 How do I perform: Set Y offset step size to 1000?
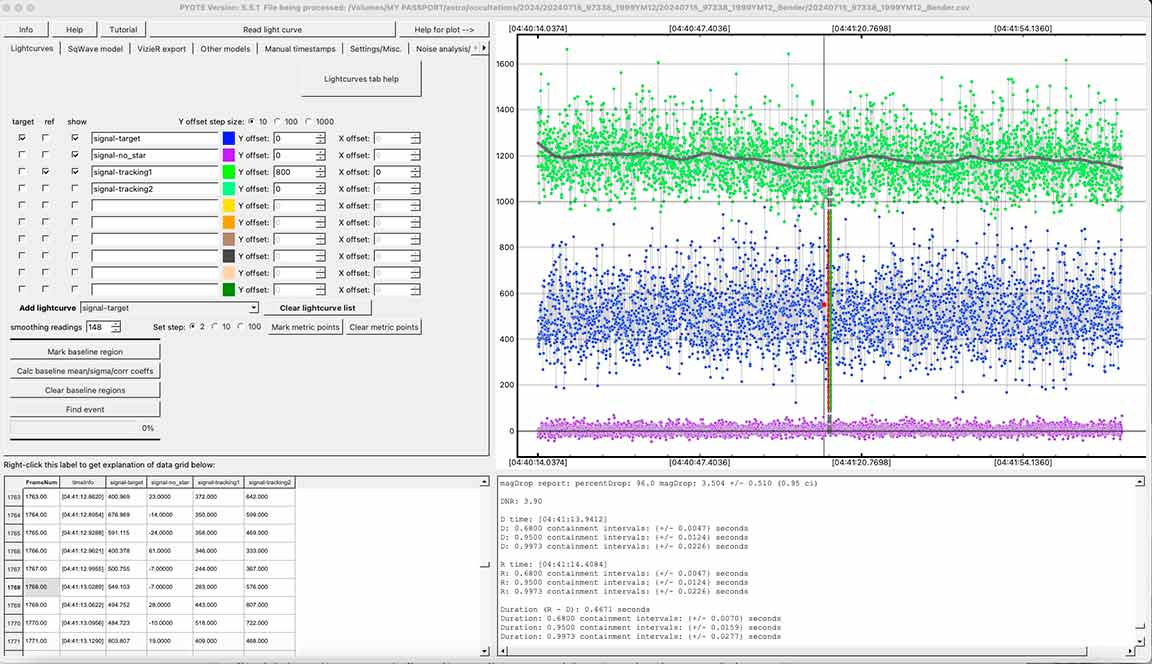(309, 122)
